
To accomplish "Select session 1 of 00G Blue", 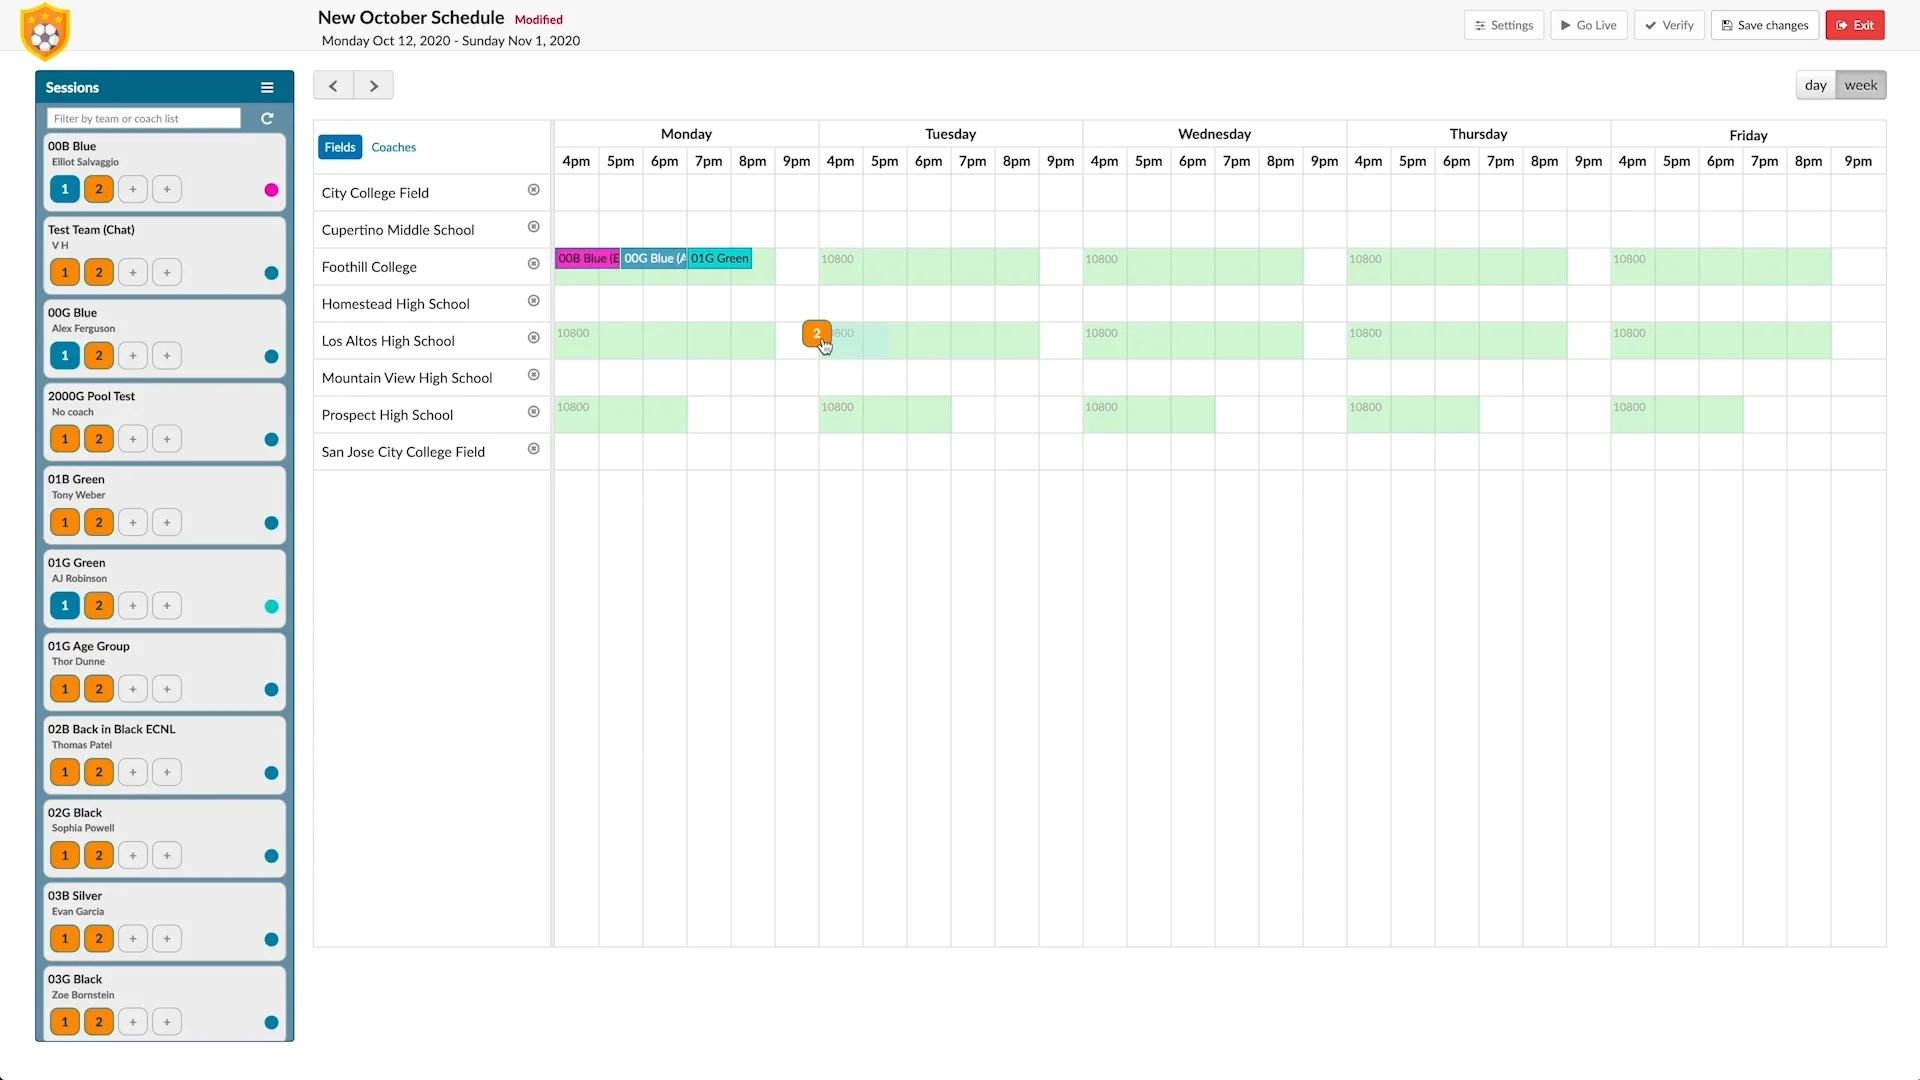I will click(x=65, y=355).
